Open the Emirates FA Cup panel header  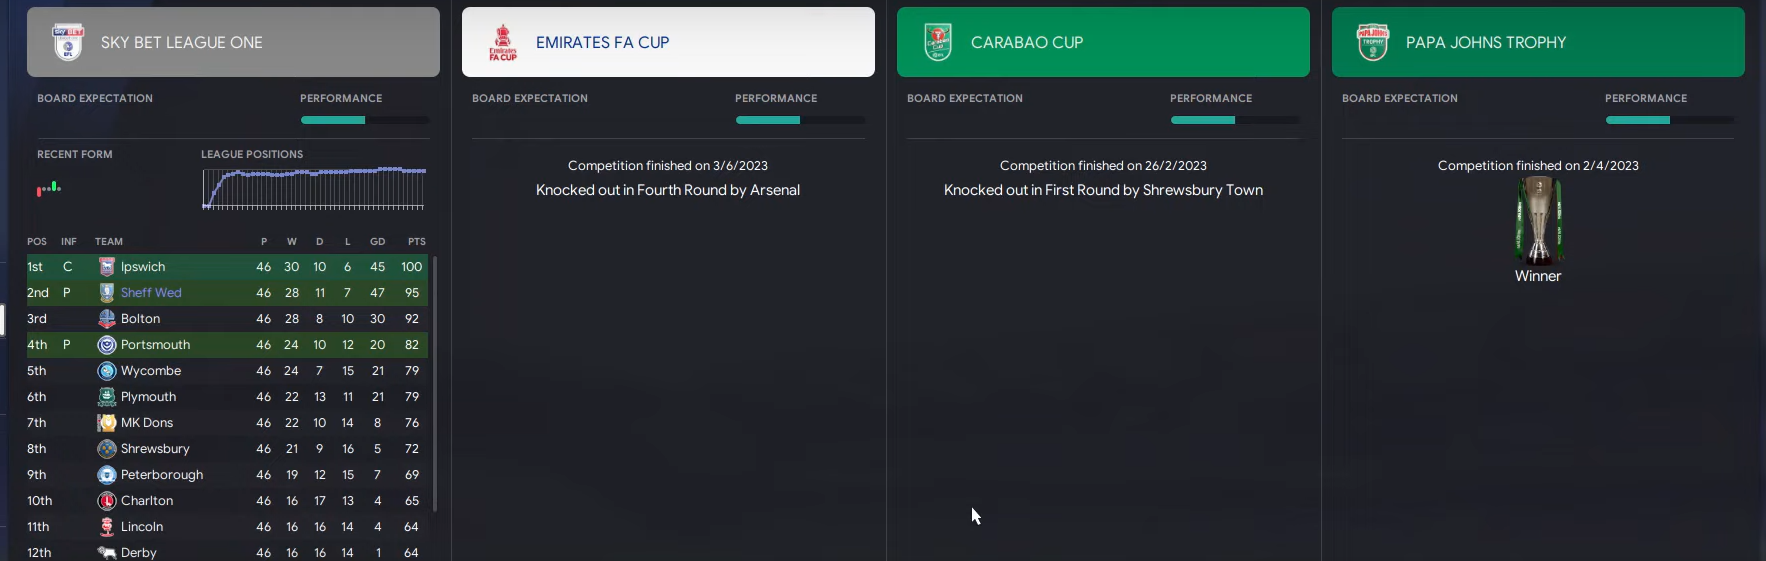click(x=668, y=42)
